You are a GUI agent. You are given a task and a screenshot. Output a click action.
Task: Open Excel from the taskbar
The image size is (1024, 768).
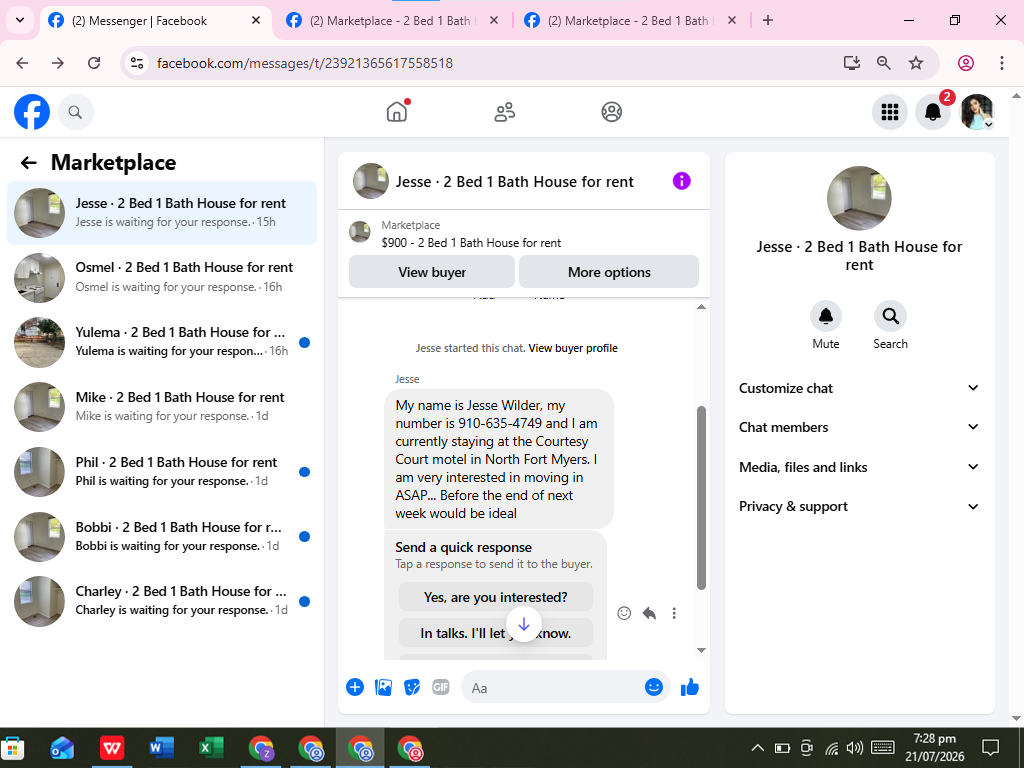(x=211, y=748)
